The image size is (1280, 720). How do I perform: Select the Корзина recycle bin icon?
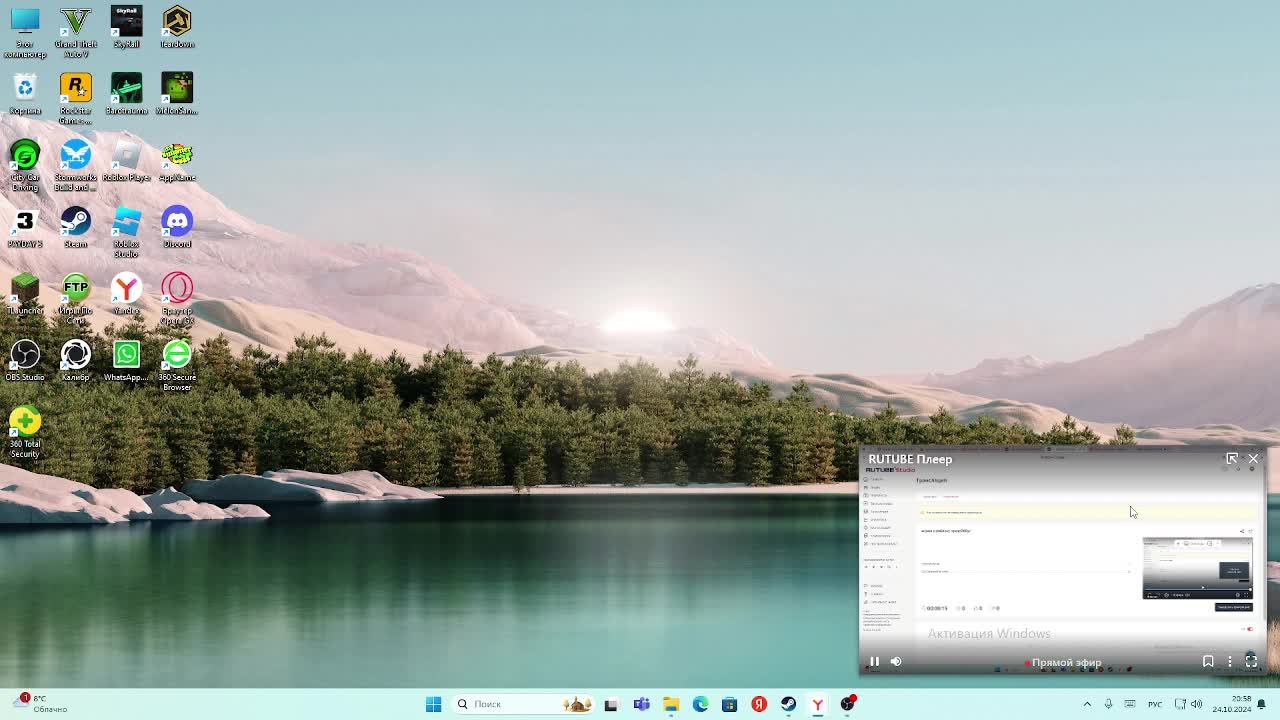click(x=25, y=94)
